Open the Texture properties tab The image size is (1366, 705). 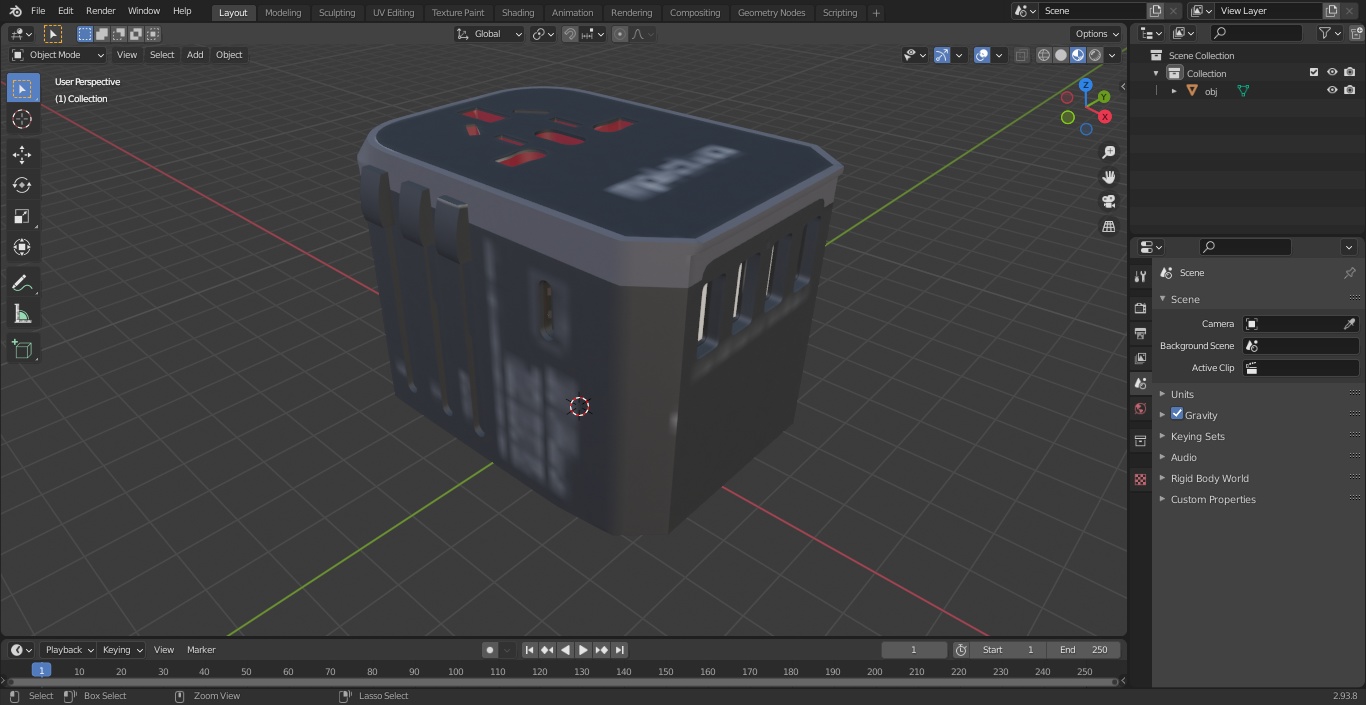(x=1140, y=479)
